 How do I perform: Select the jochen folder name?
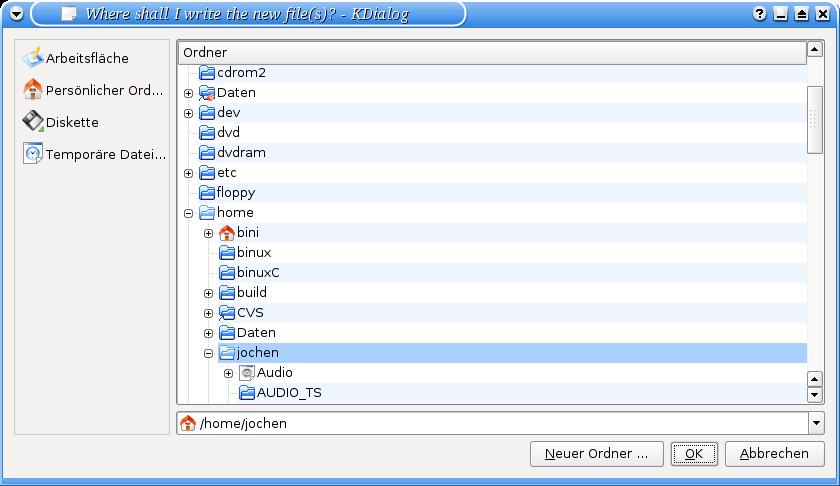click(258, 353)
